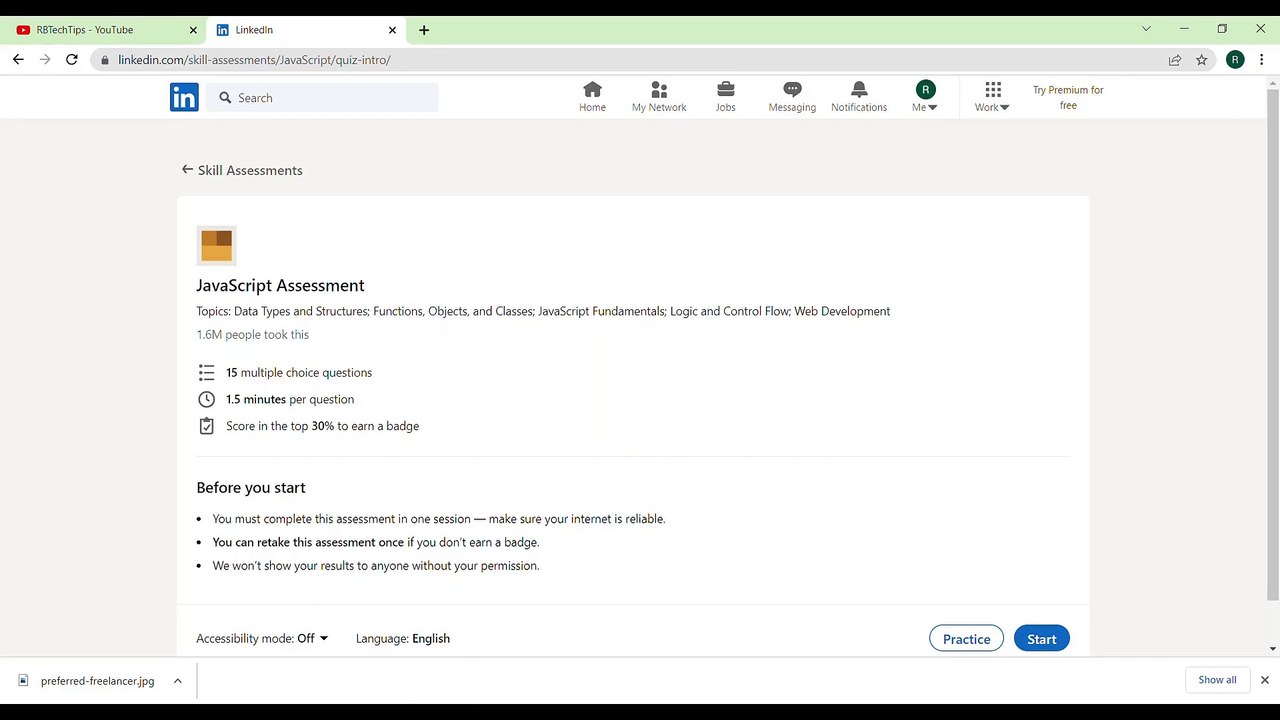Go to the Jobs briefcase icon
Viewport: 1280px width, 720px height.
pyautogui.click(x=726, y=90)
